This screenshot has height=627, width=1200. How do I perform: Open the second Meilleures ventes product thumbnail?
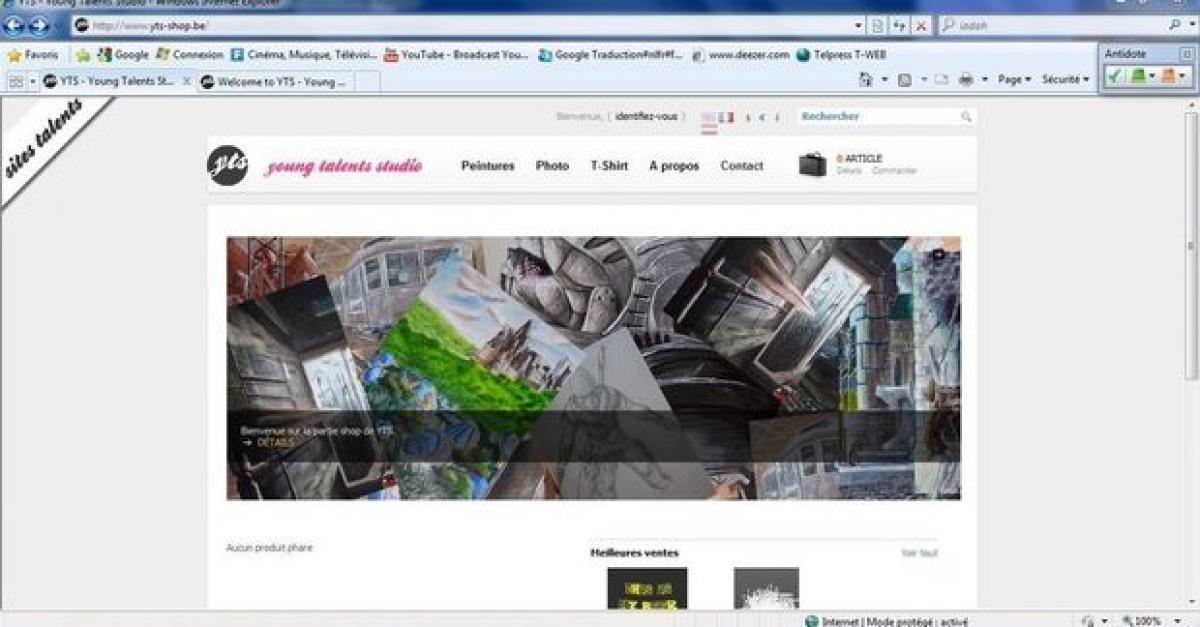(x=766, y=588)
